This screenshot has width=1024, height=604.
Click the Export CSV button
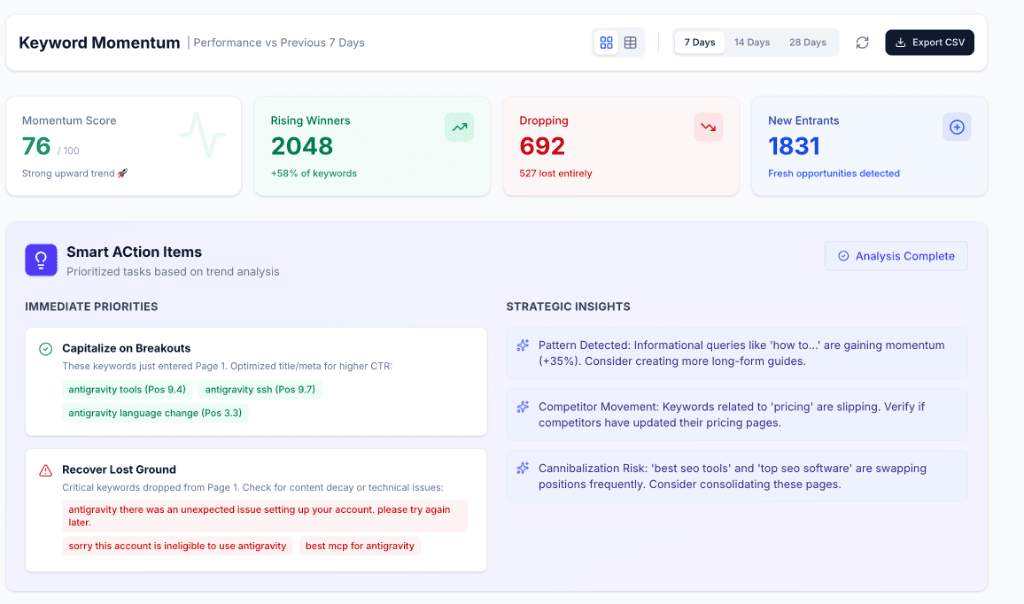point(929,42)
